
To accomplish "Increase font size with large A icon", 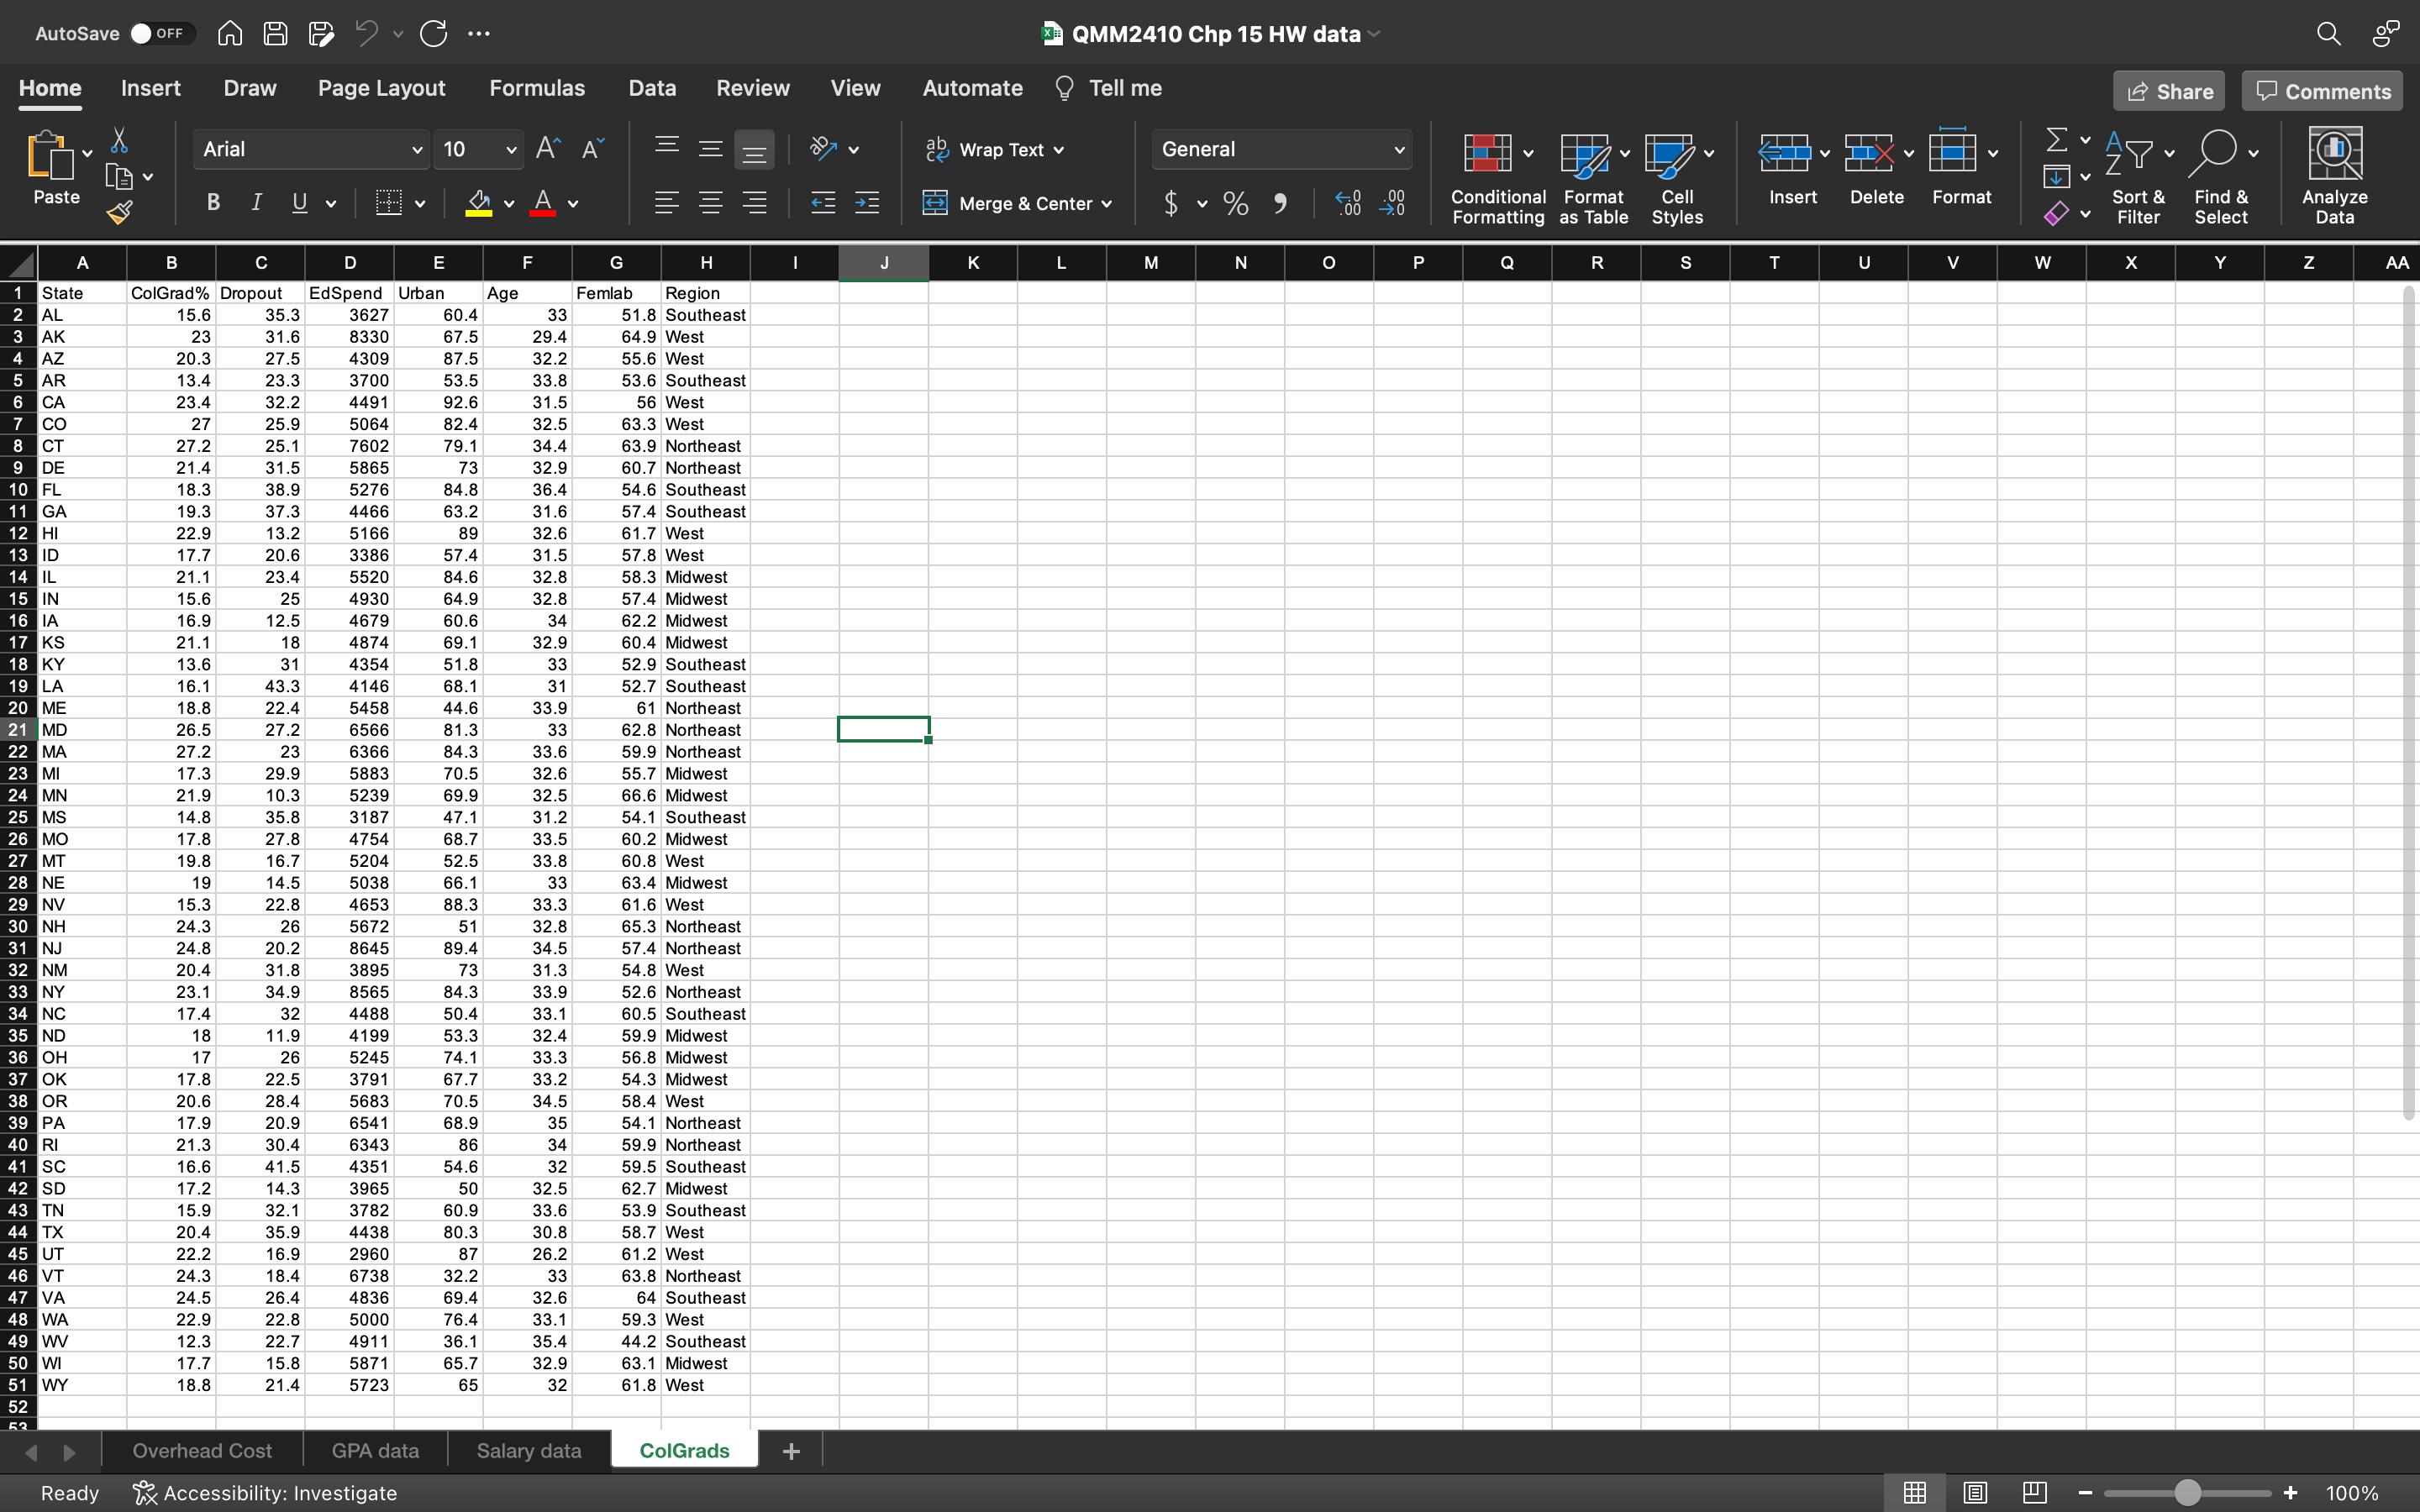I will (548, 149).
